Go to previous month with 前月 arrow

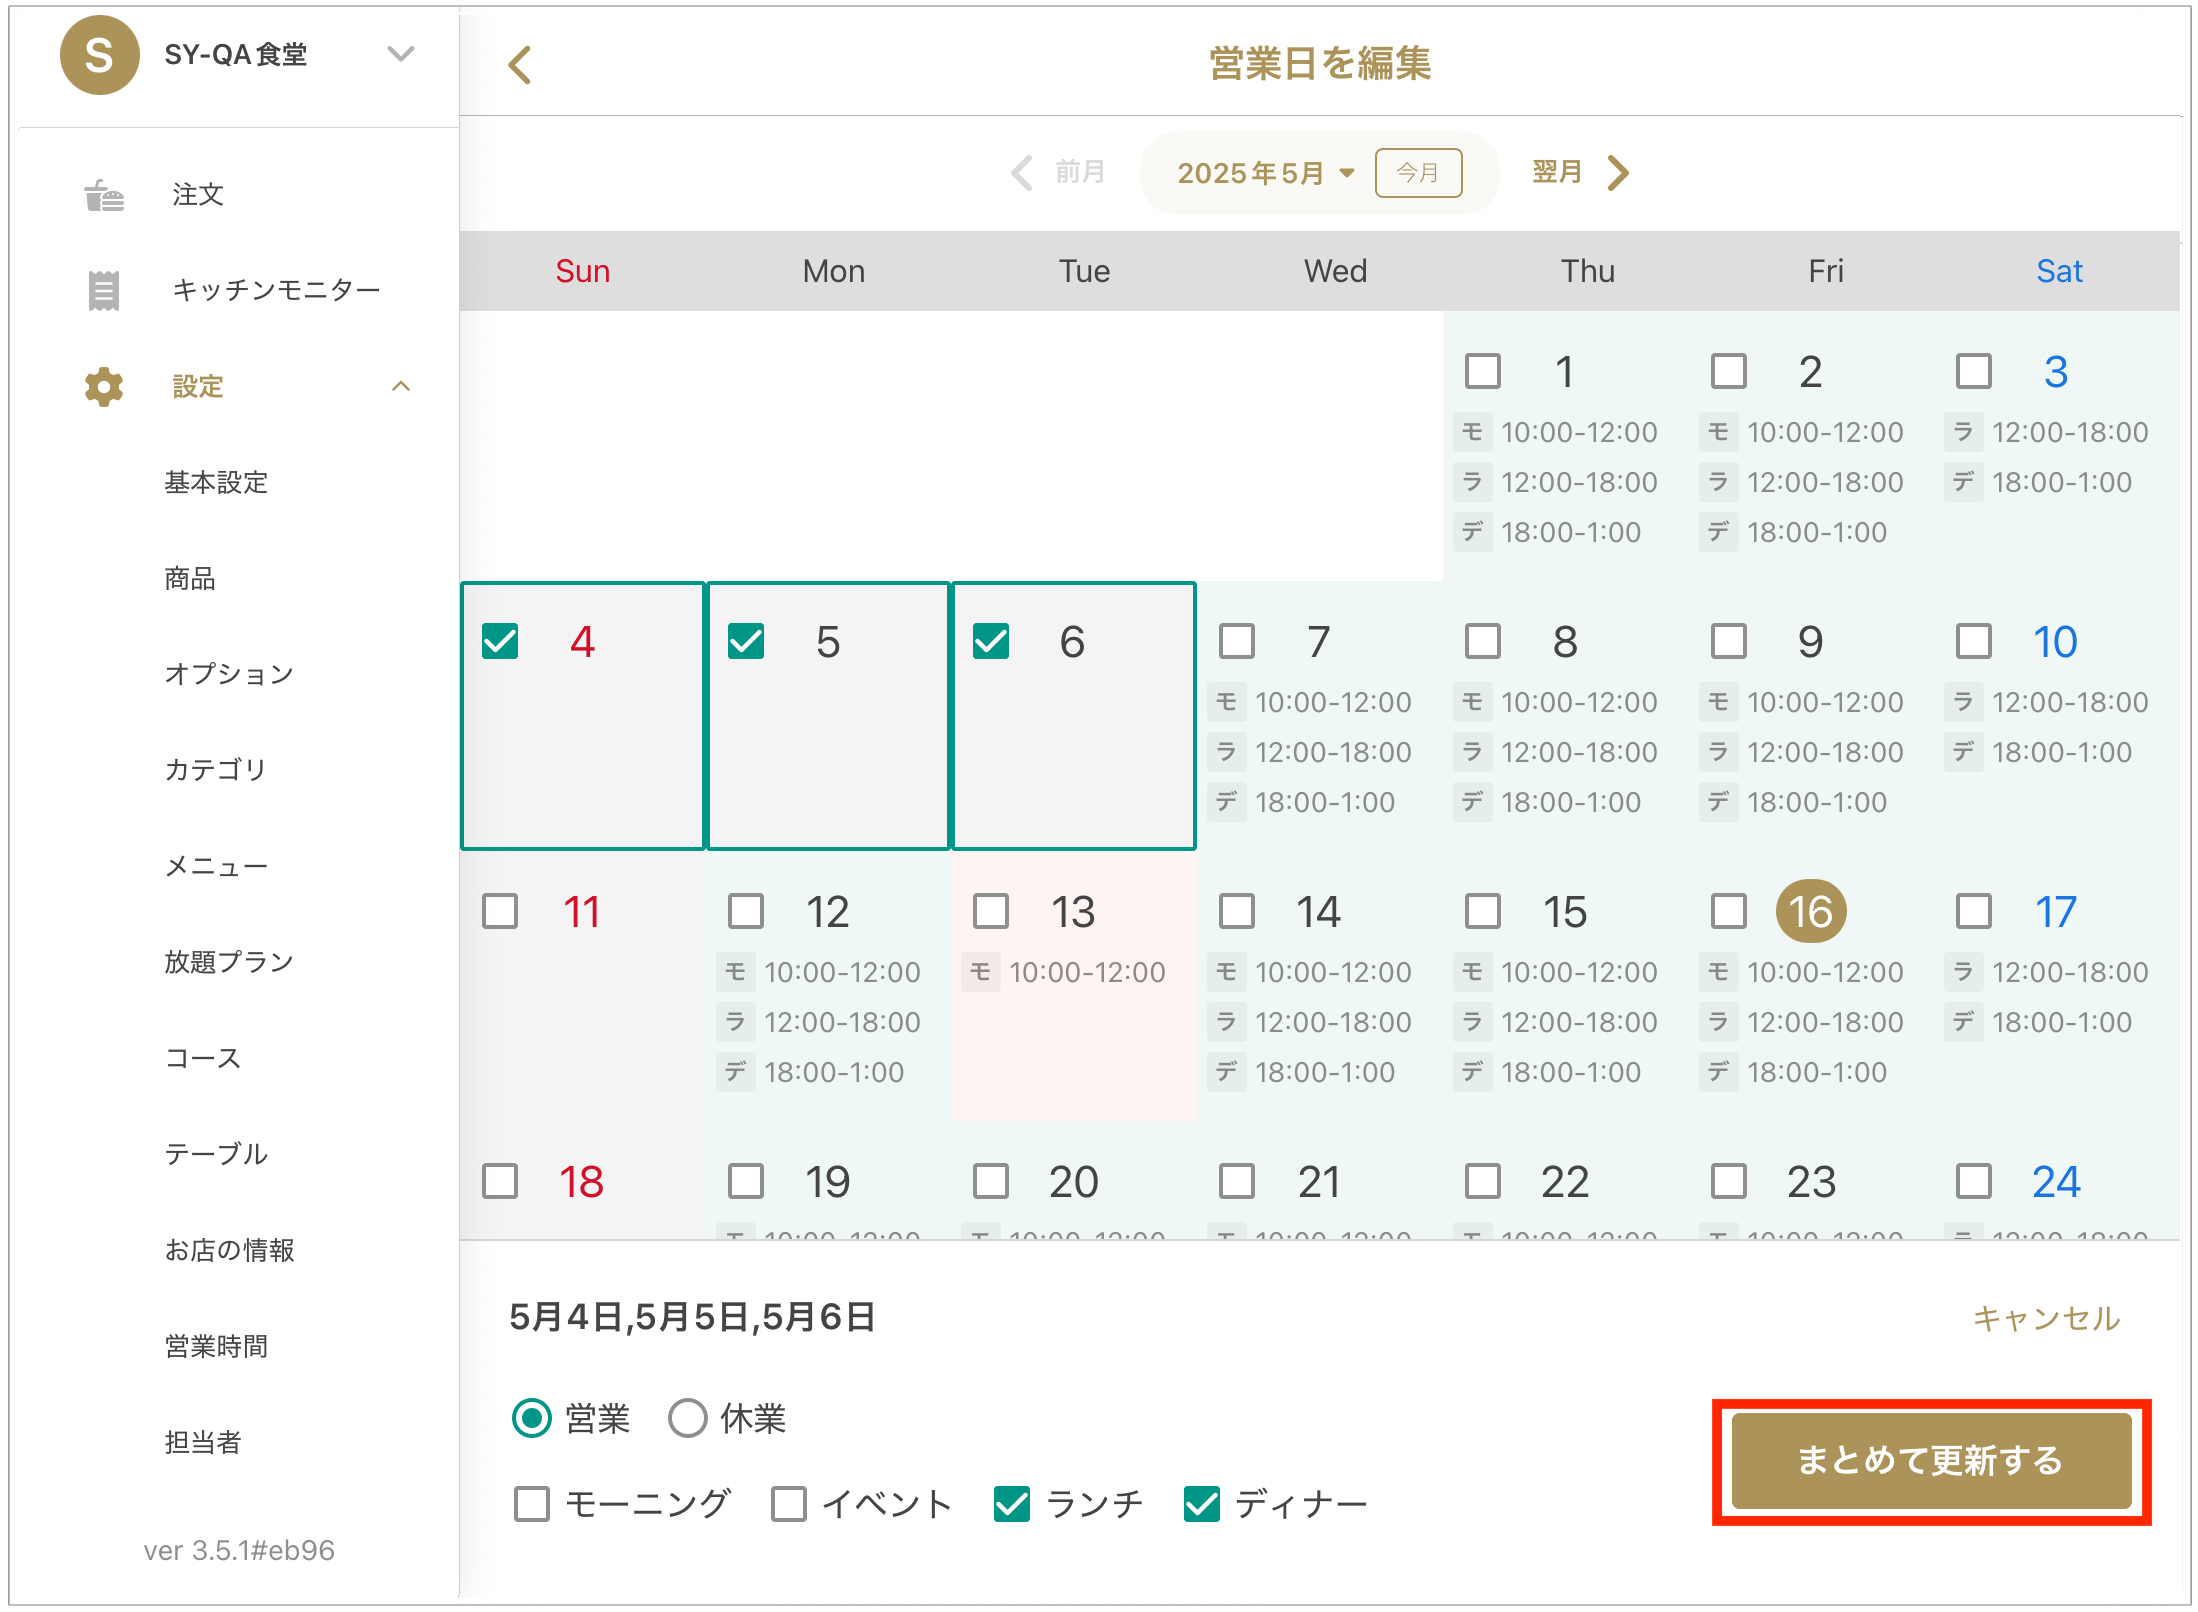(1023, 173)
